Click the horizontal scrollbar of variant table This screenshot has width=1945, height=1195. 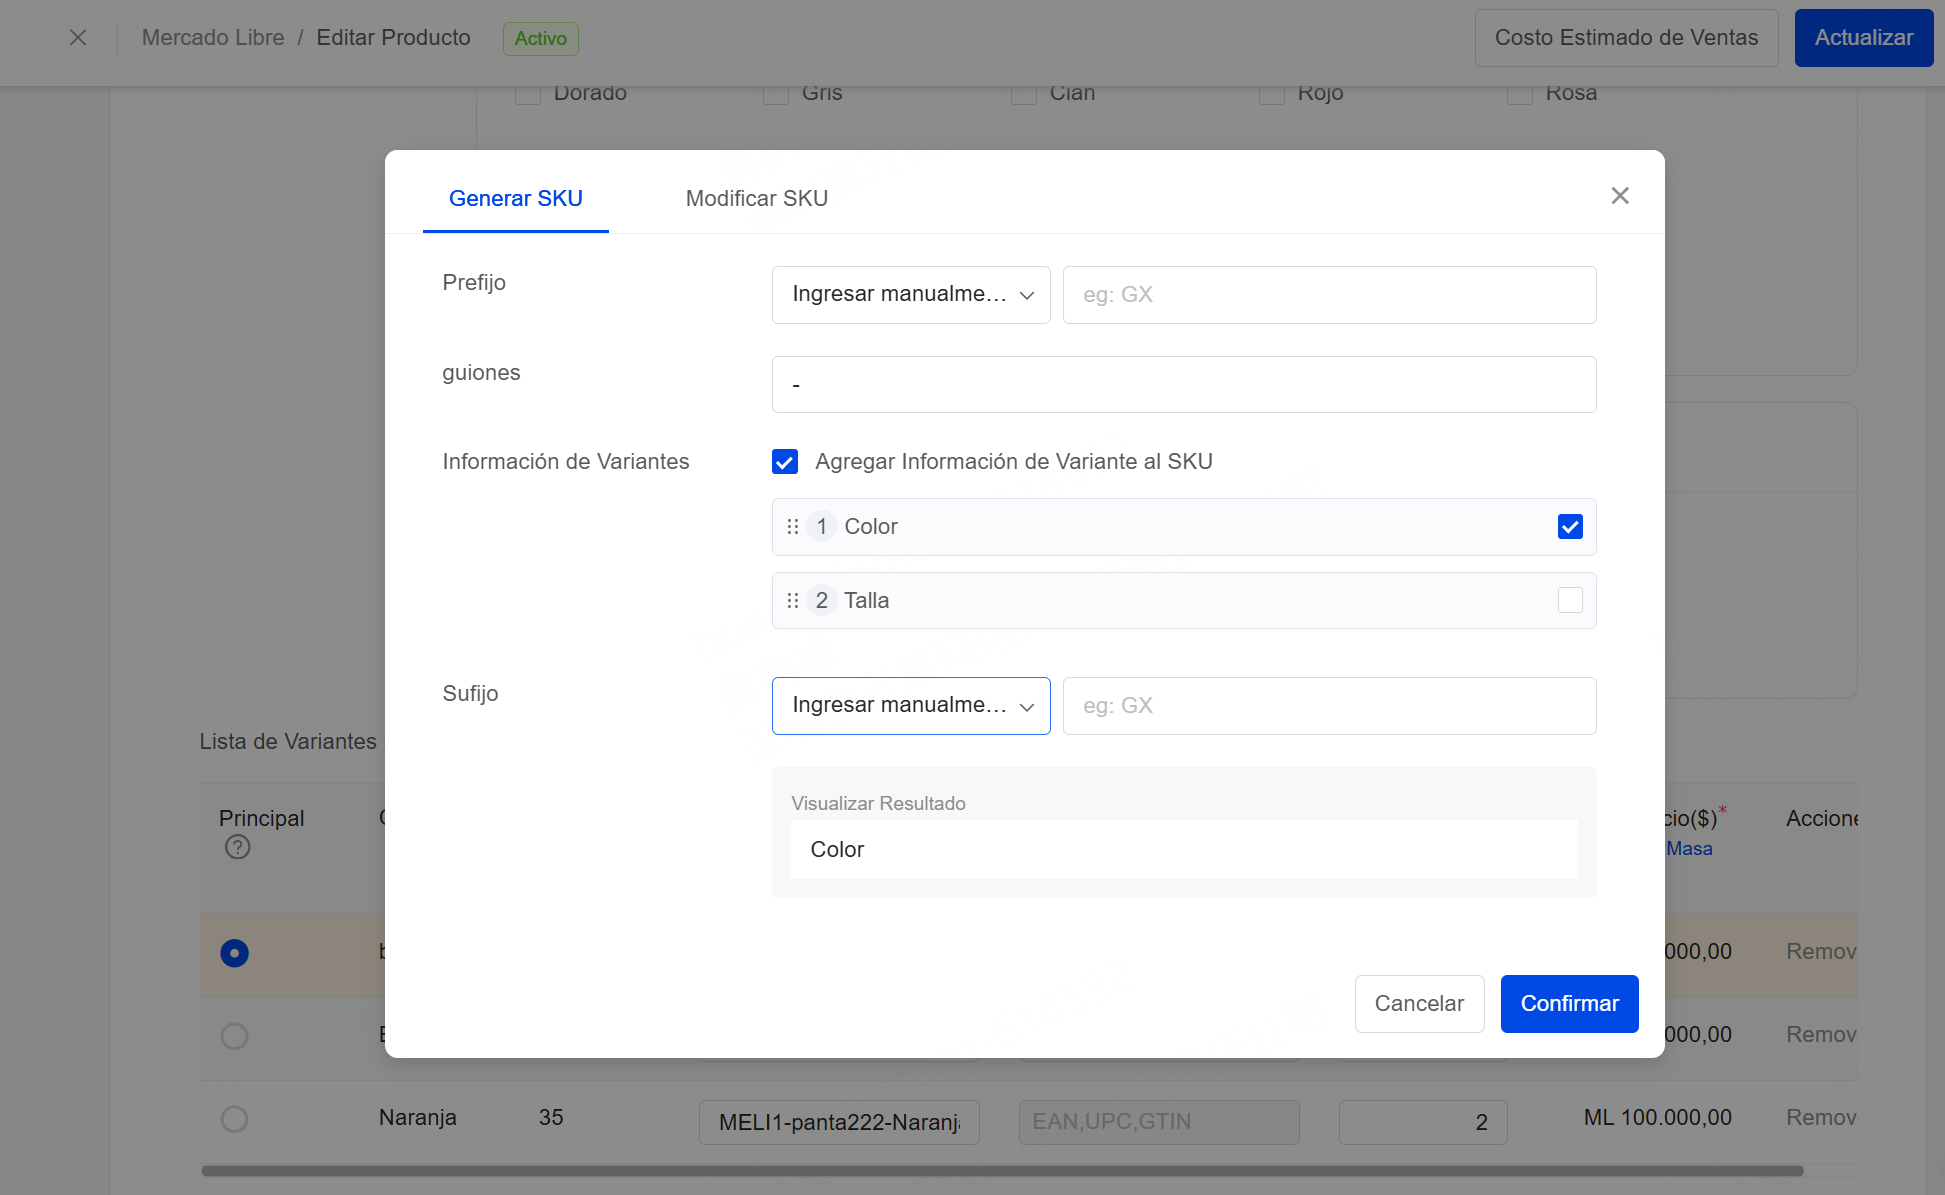click(x=1002, y=1171)
